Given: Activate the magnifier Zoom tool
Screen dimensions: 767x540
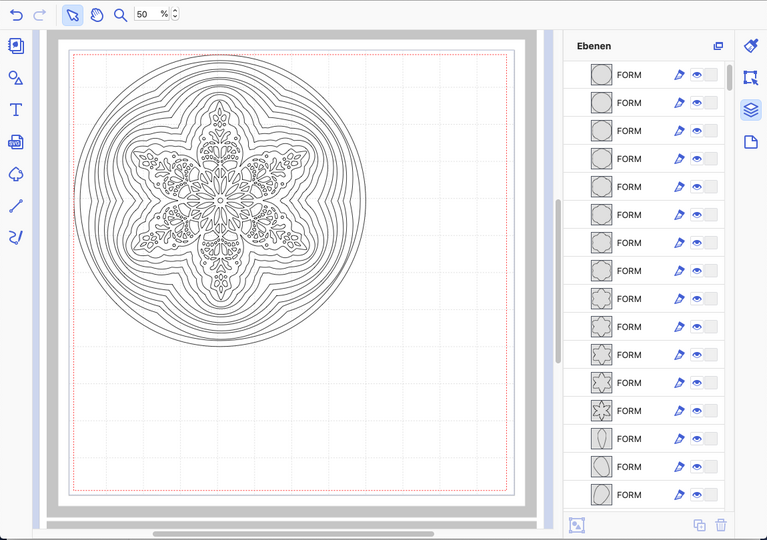Looking at the screenshot, I should [120, 15].
